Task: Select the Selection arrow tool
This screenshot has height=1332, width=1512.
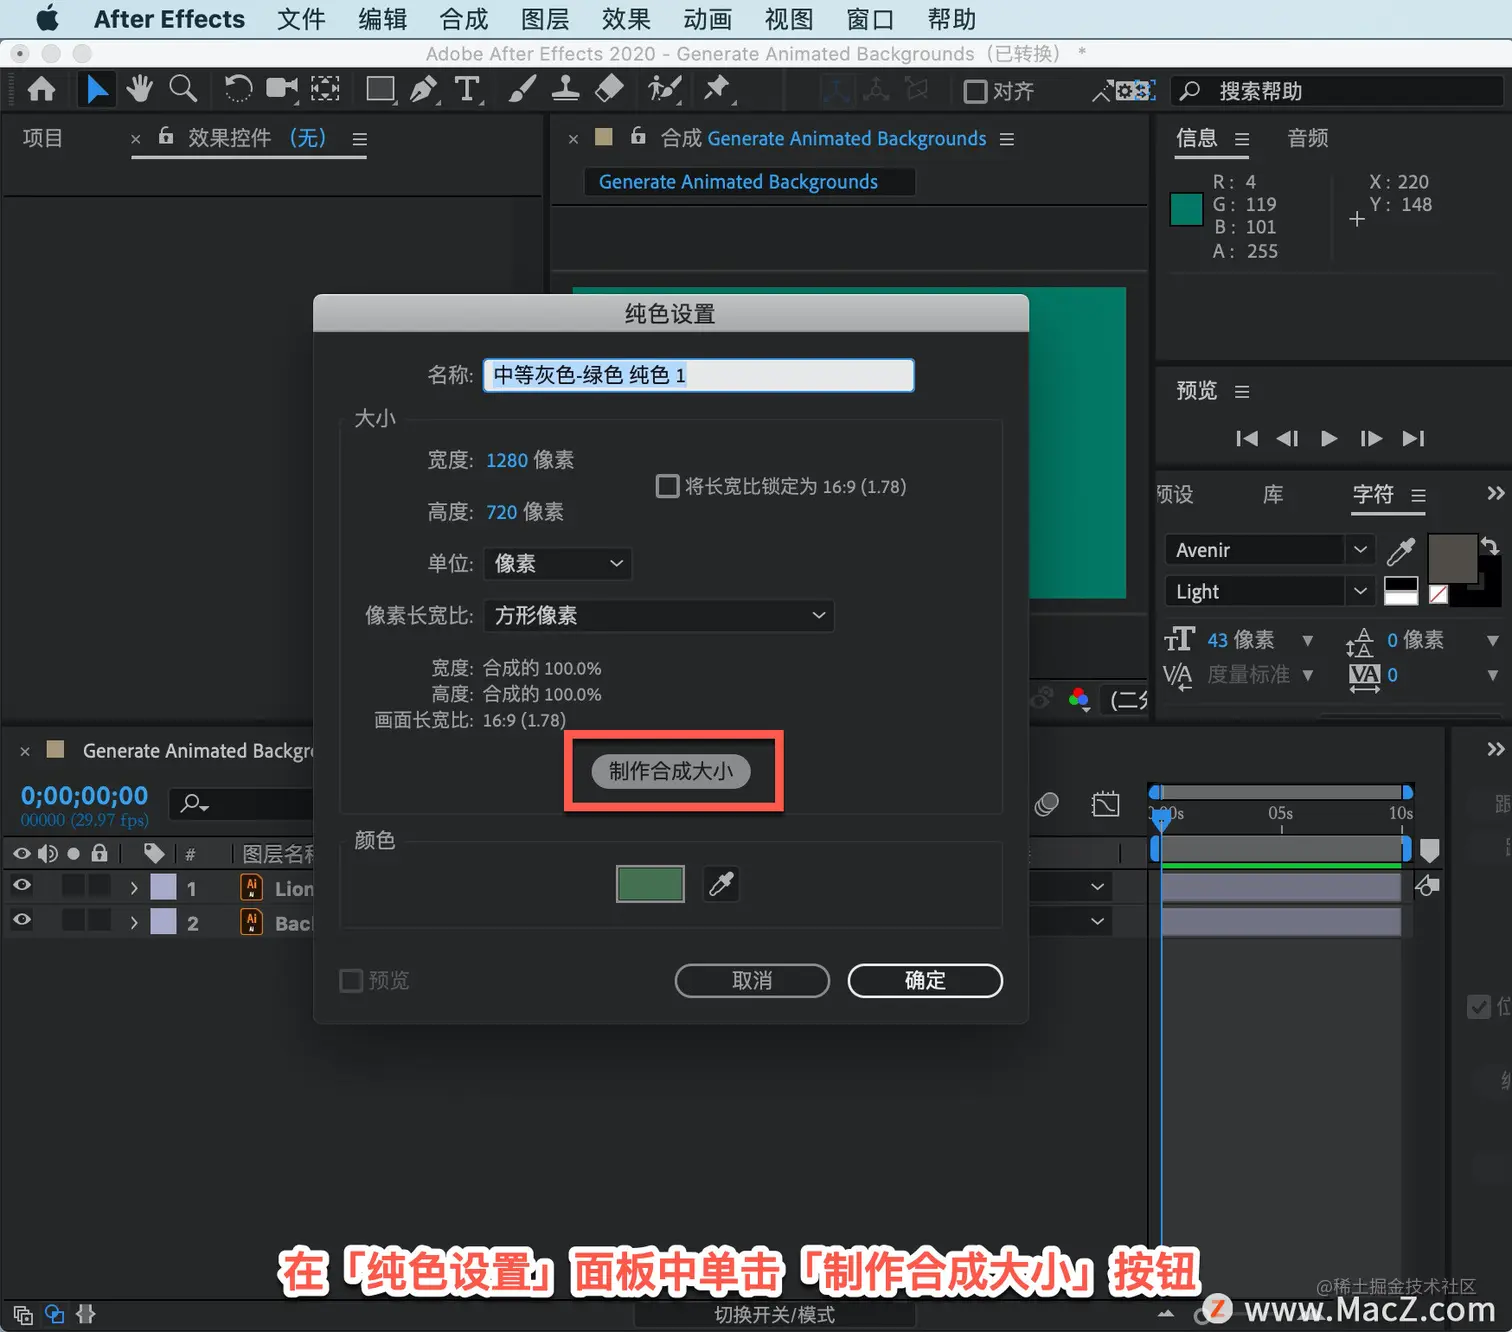Action: 96,90
